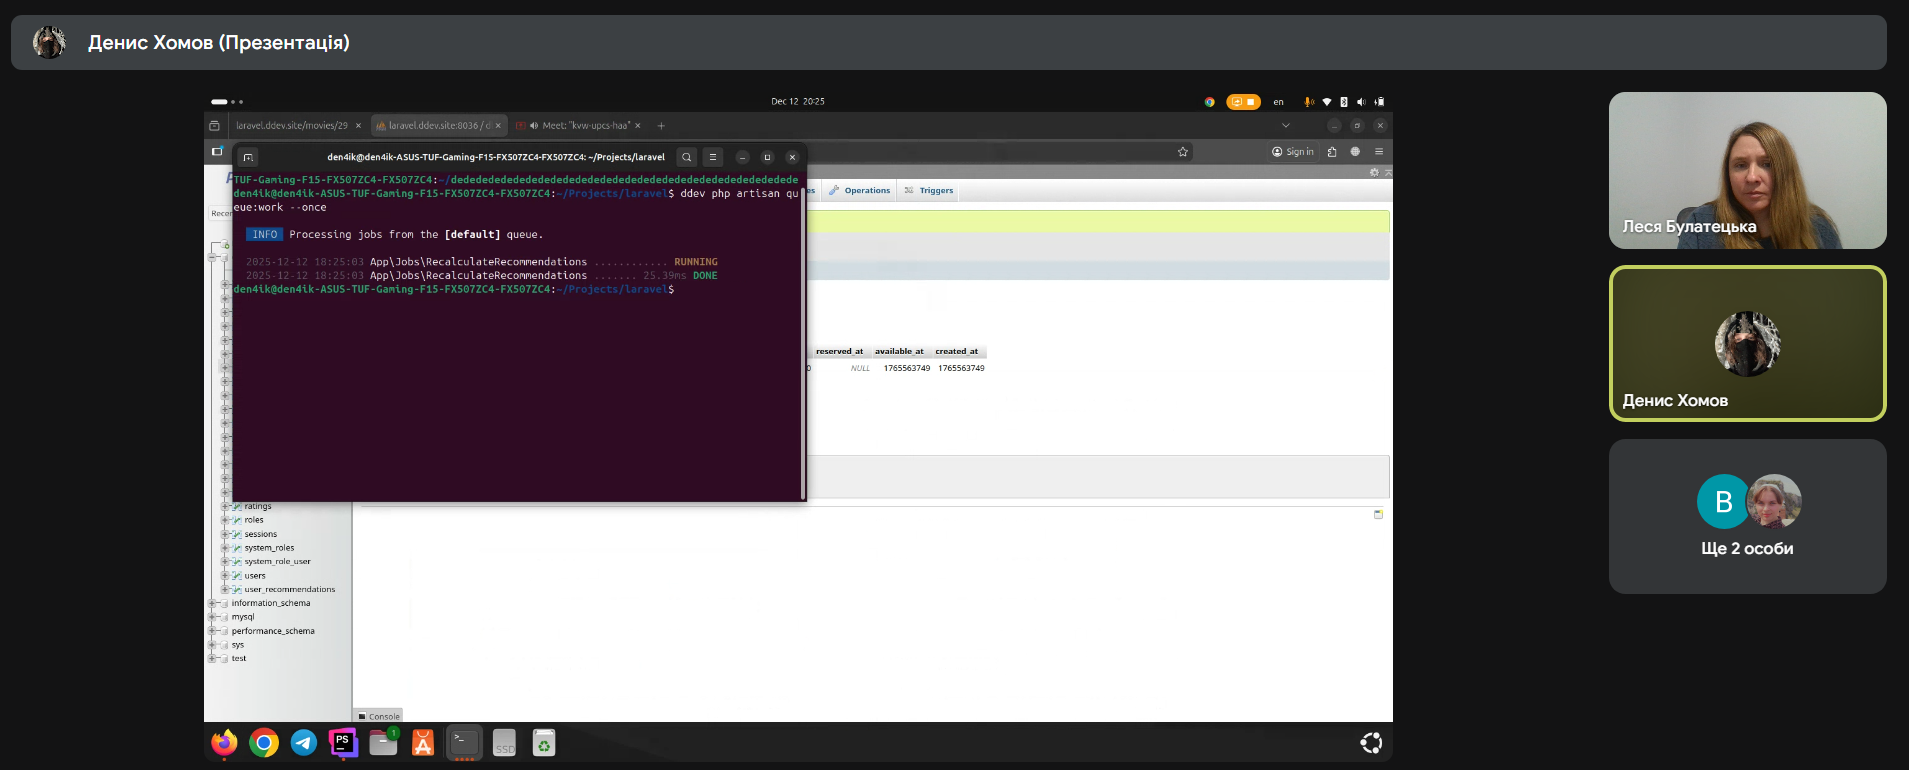The width and height of the screenshot is (1909, 770).
Task: Switch to the Operations tab
Action: pyautogui.click(x=866, y=190)
